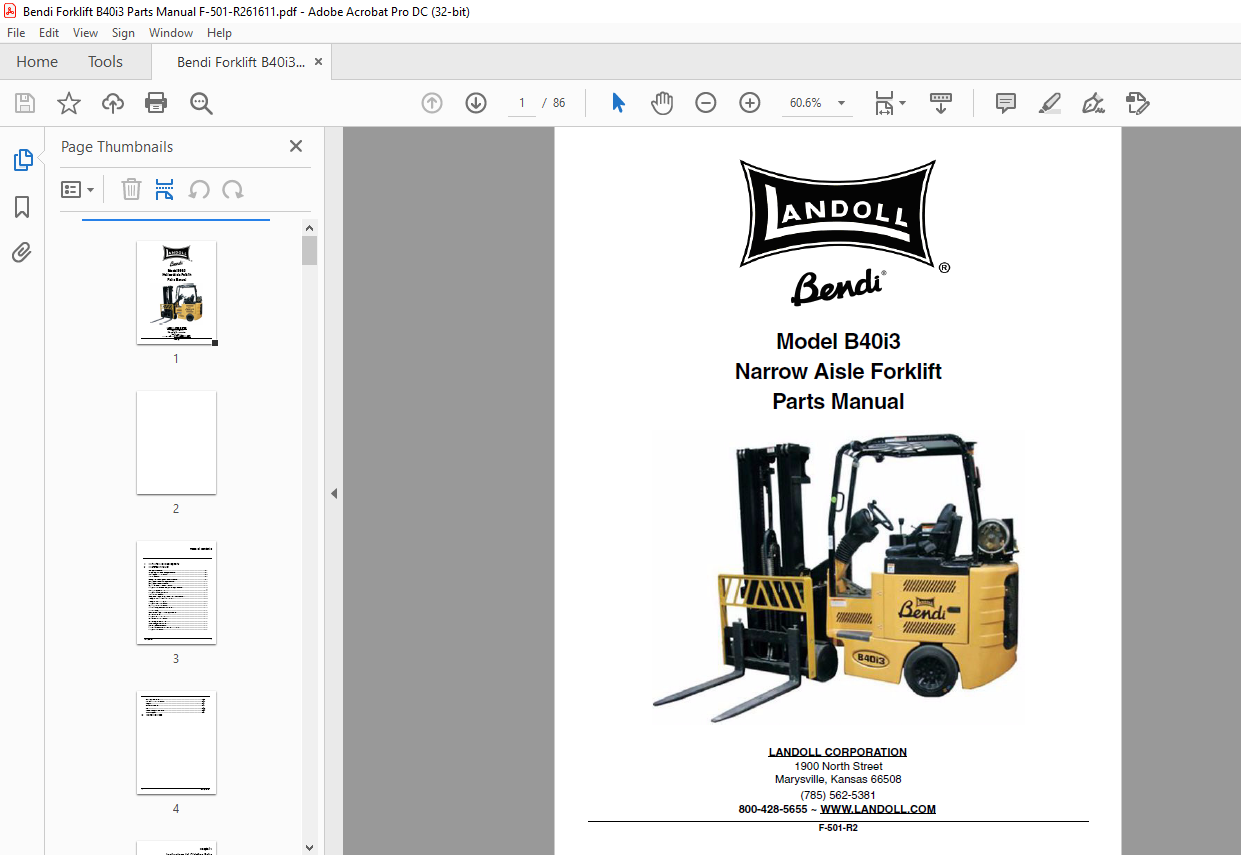Go to previous page arrow
The height and width of the screenshot is (855, 1241).
click(432, 103)
